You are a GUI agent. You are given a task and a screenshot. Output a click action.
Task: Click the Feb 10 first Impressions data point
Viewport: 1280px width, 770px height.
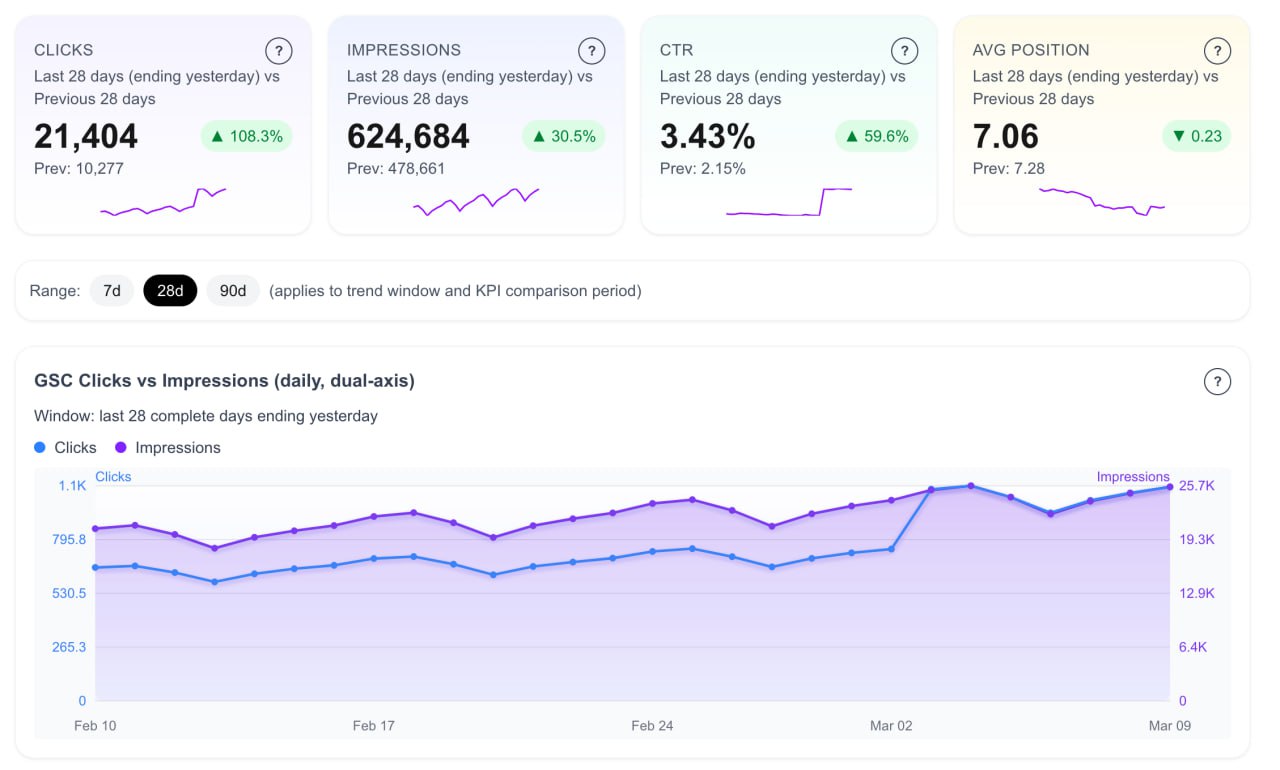[x=95, y=528]
